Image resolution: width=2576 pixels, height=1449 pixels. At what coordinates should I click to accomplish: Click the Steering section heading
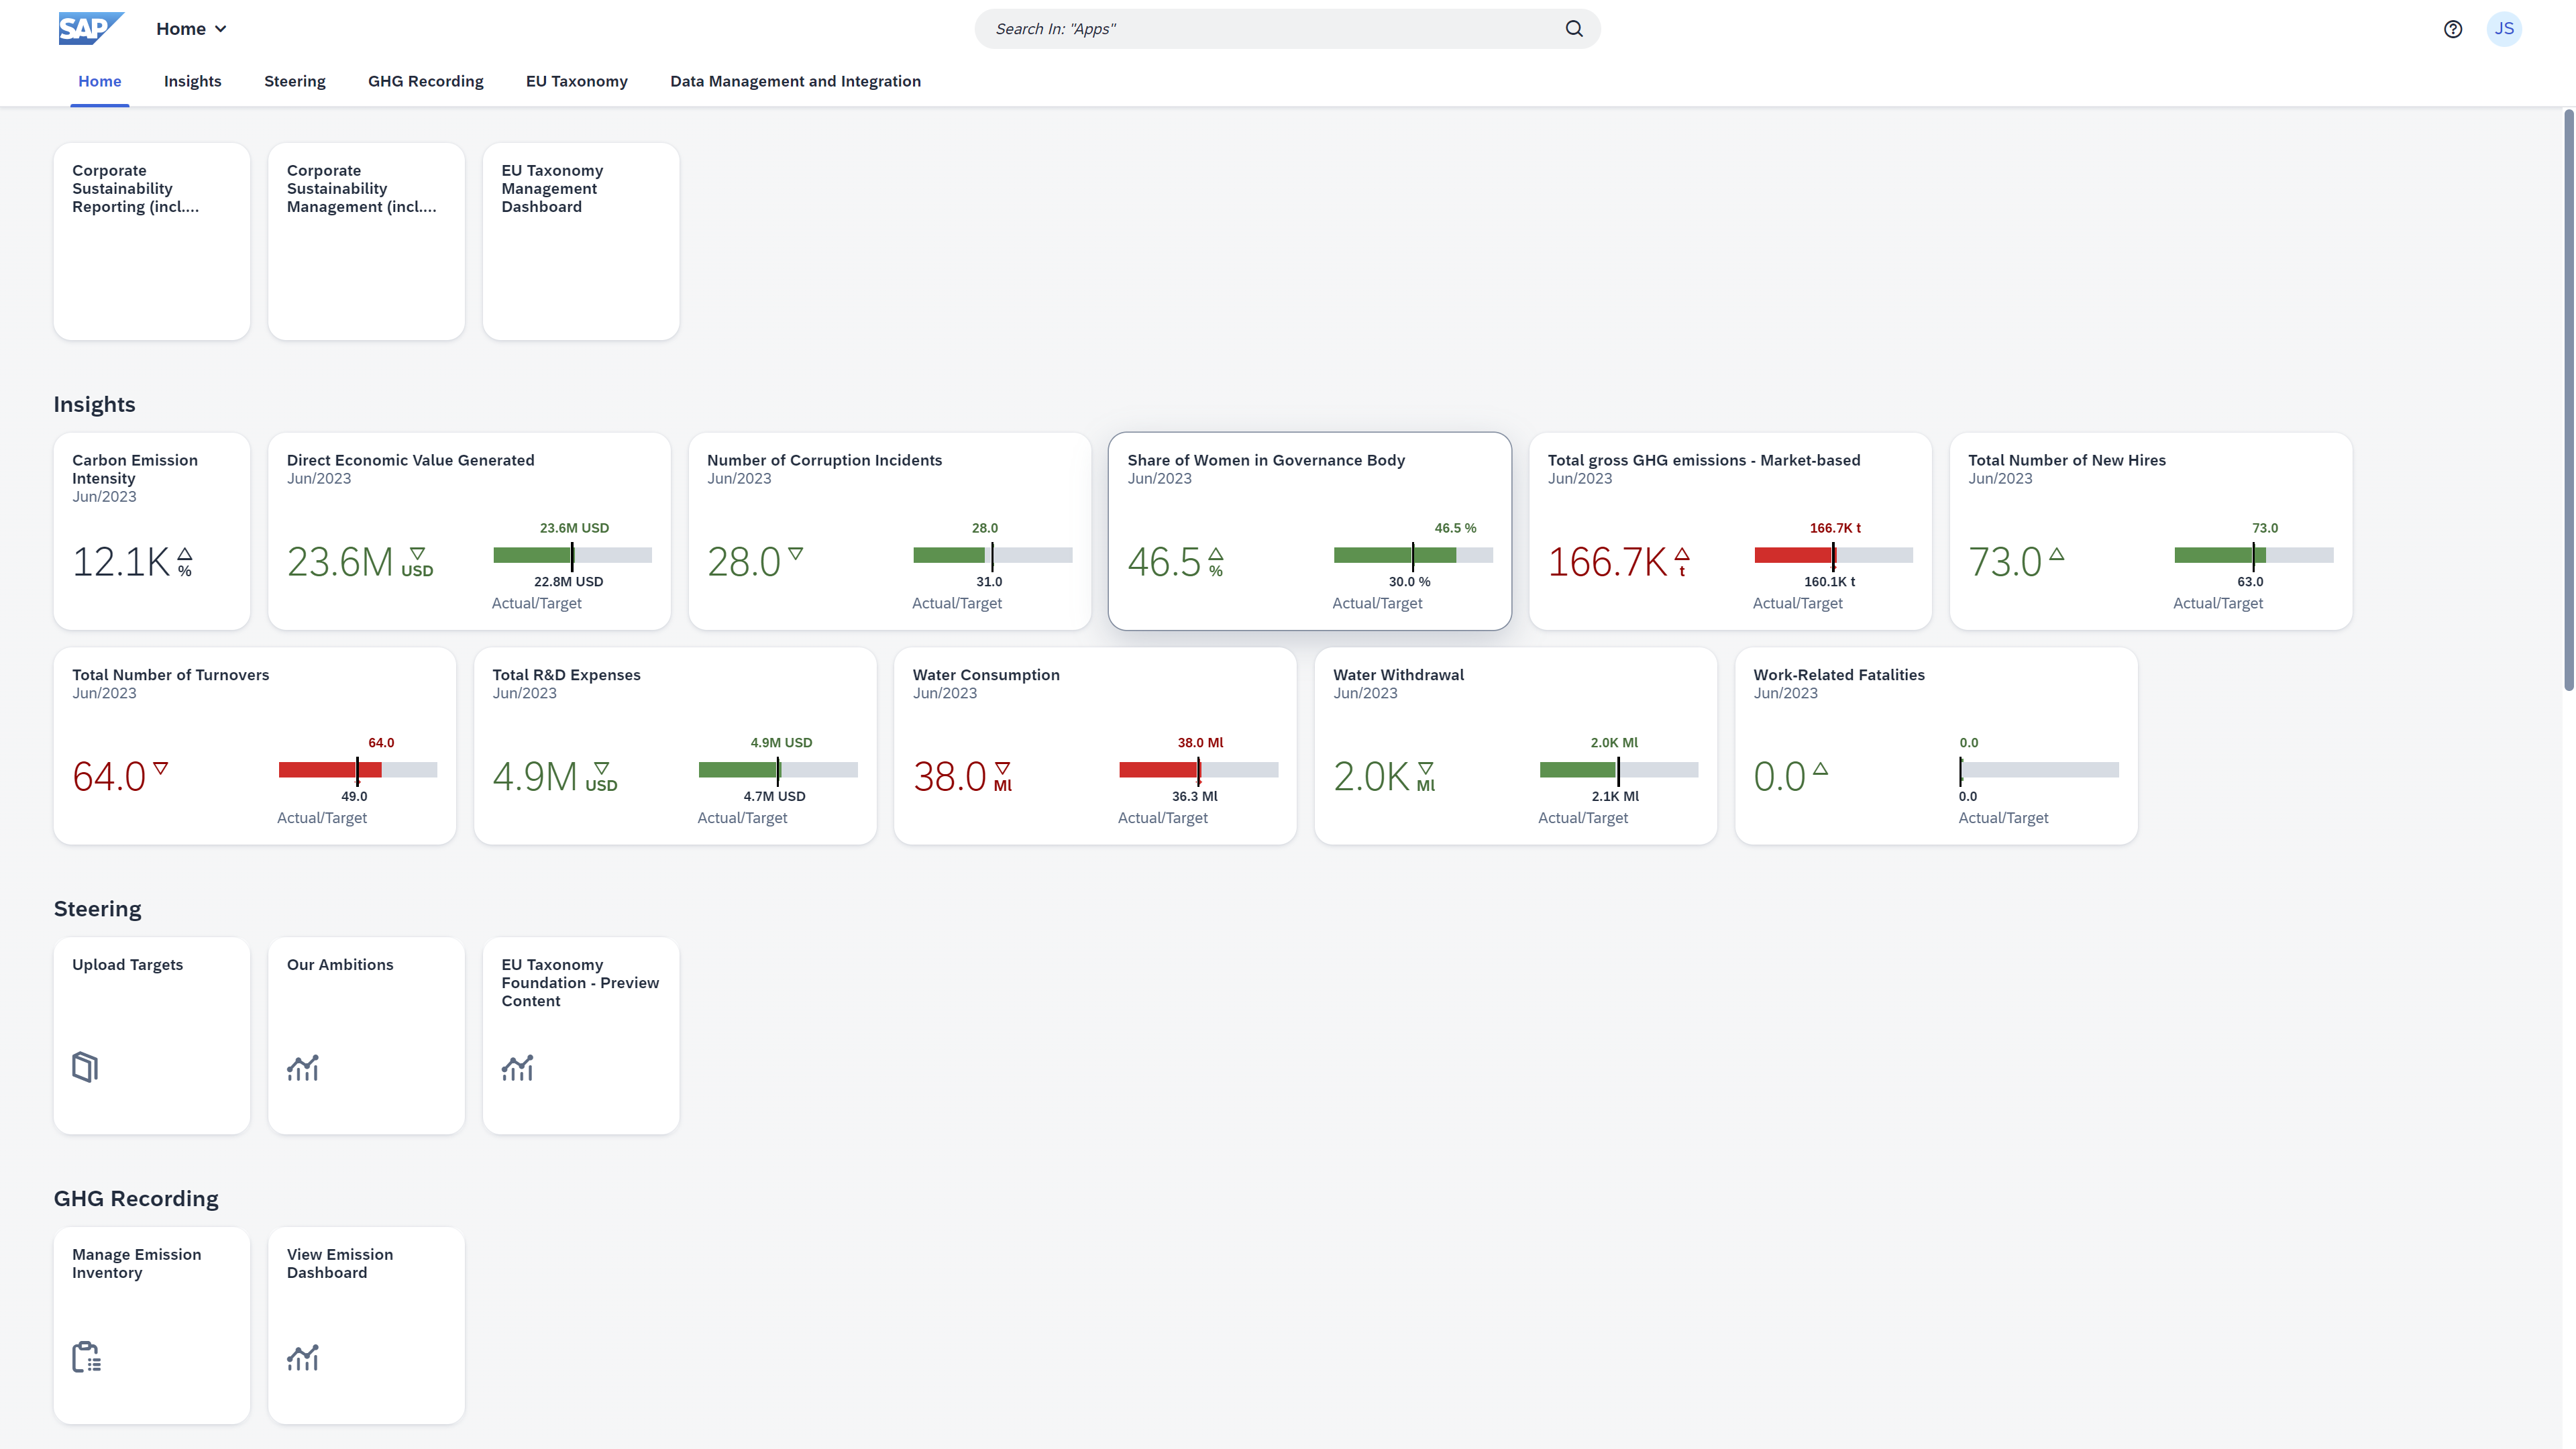pos(97,909)
